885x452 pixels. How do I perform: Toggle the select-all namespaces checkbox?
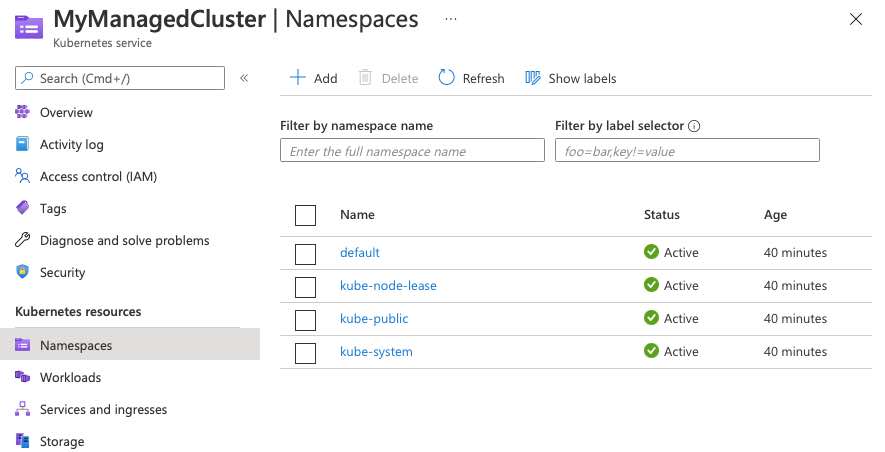pyautogui.click(x=305, y=215)
